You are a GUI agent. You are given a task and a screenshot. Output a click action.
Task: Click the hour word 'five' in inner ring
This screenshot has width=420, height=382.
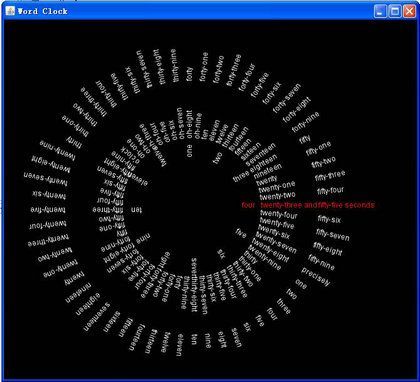241,234
